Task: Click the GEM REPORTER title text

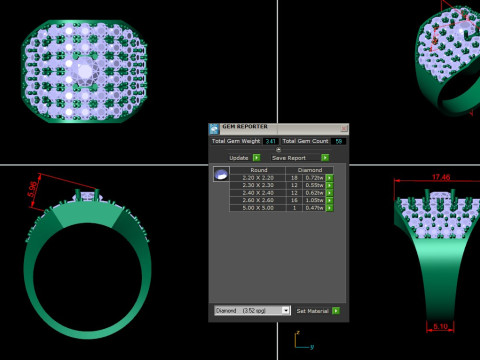Action: coord(245,127)
